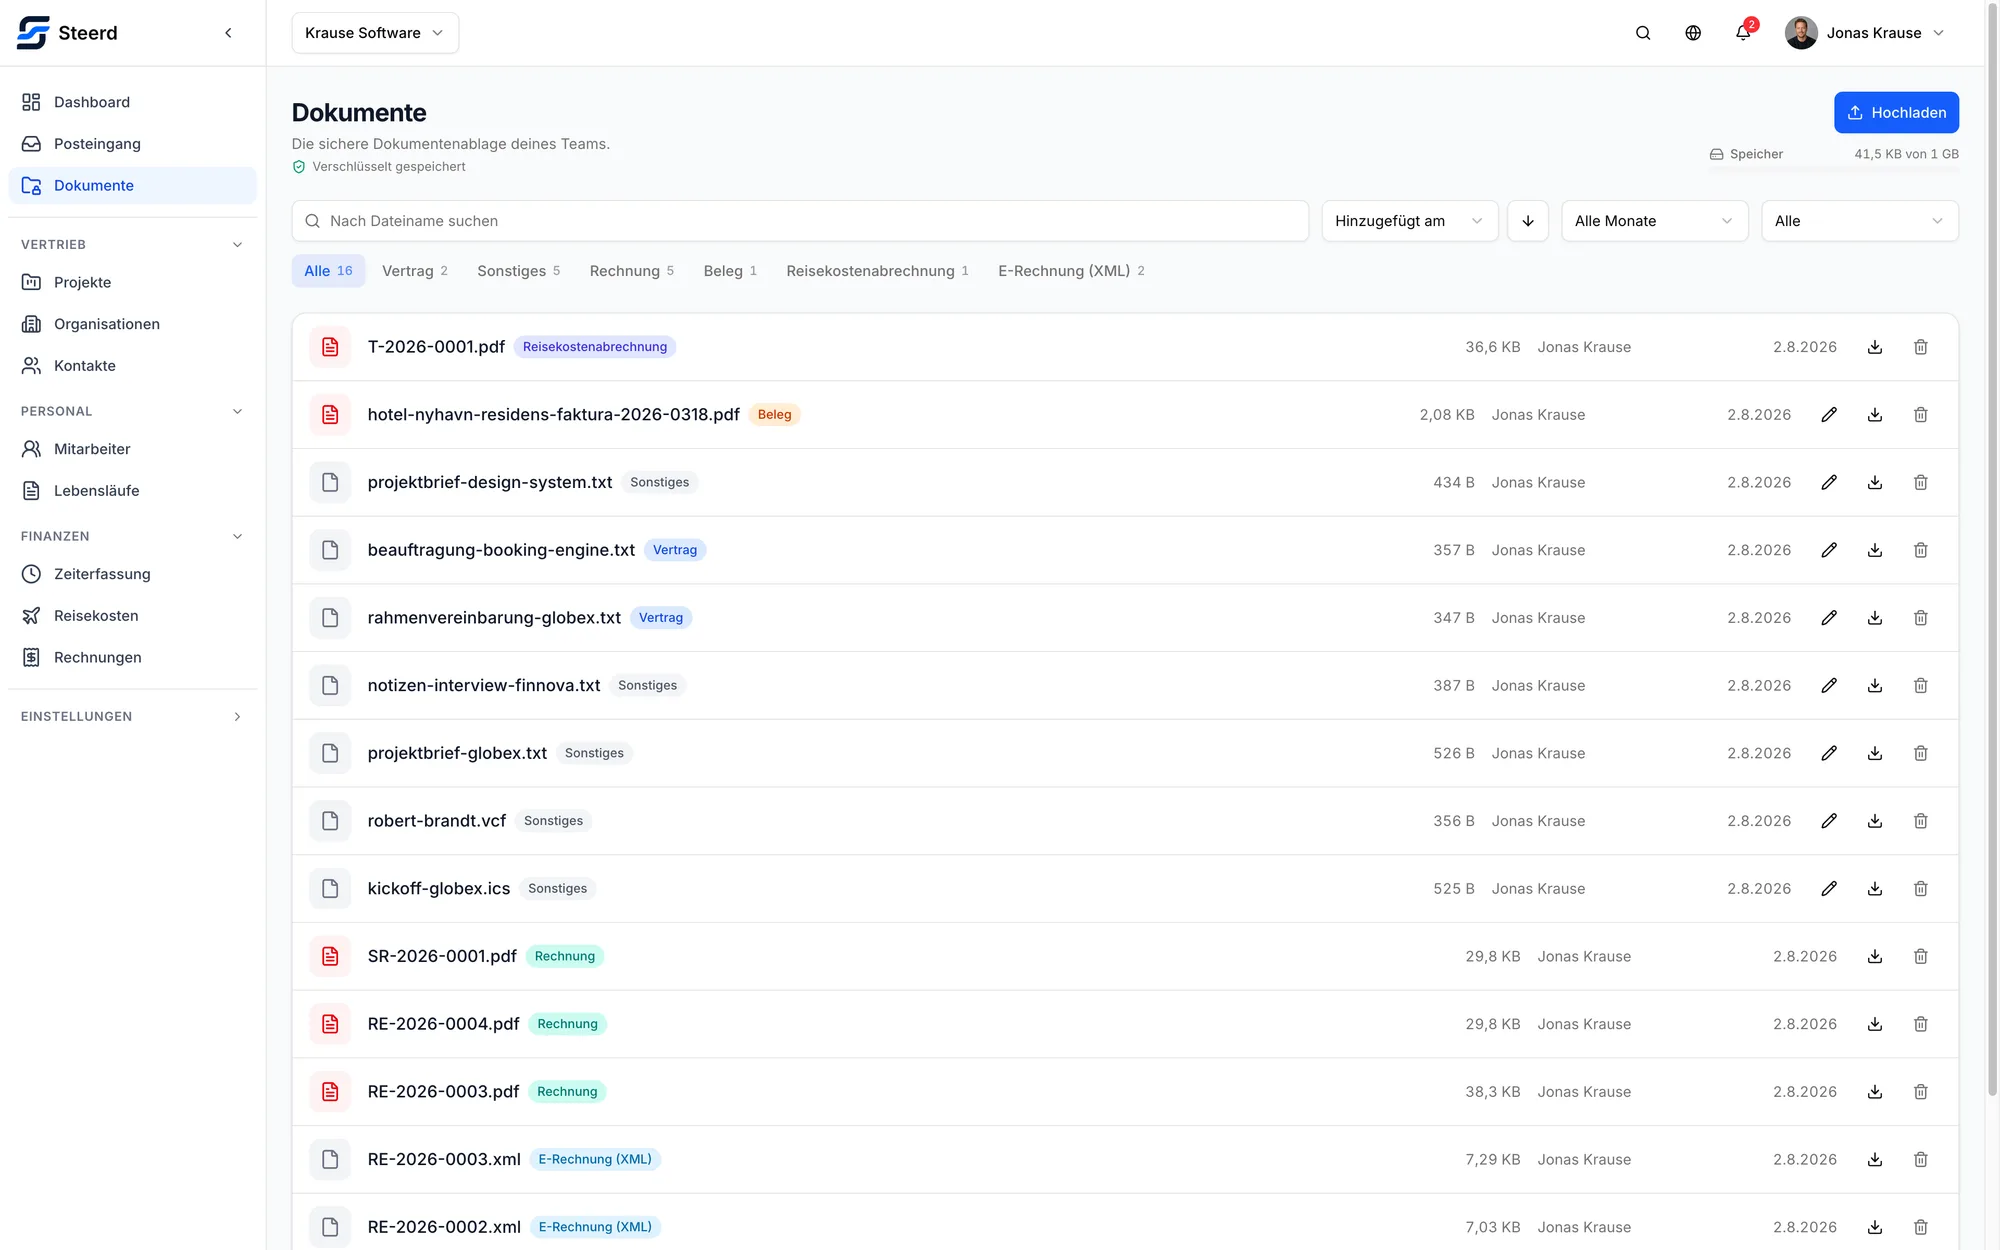This screenshot has height=1250, width=2000.
Task: Open Kontakte in sidebar
Action: coord(132,366)
